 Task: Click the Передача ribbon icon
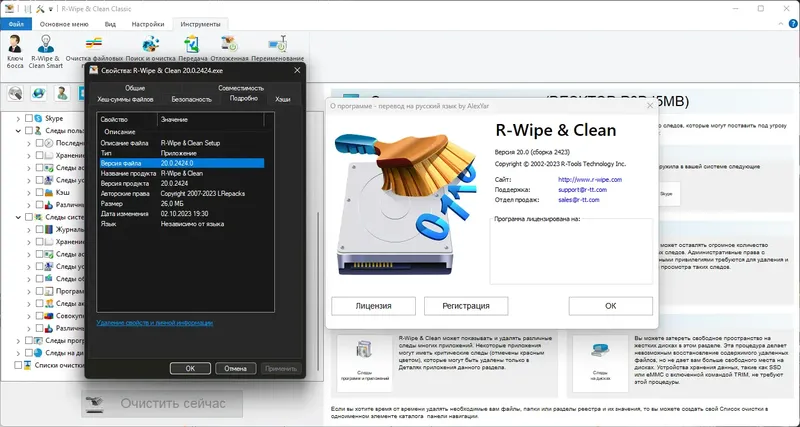pyautogui.click(x=192, y=44)
